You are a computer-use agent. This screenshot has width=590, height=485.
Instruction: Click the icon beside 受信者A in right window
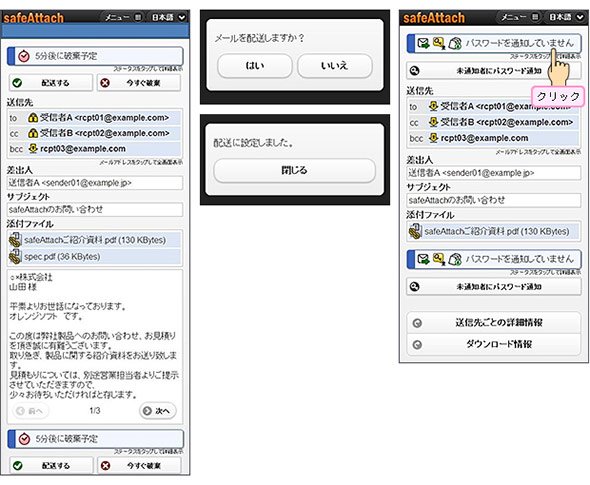(x=433, y=106)
